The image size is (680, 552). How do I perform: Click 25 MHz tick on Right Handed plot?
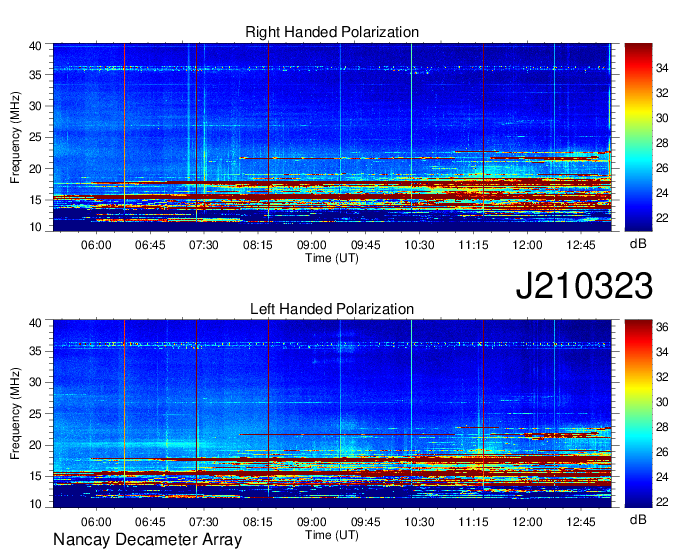tap(35, 137)
